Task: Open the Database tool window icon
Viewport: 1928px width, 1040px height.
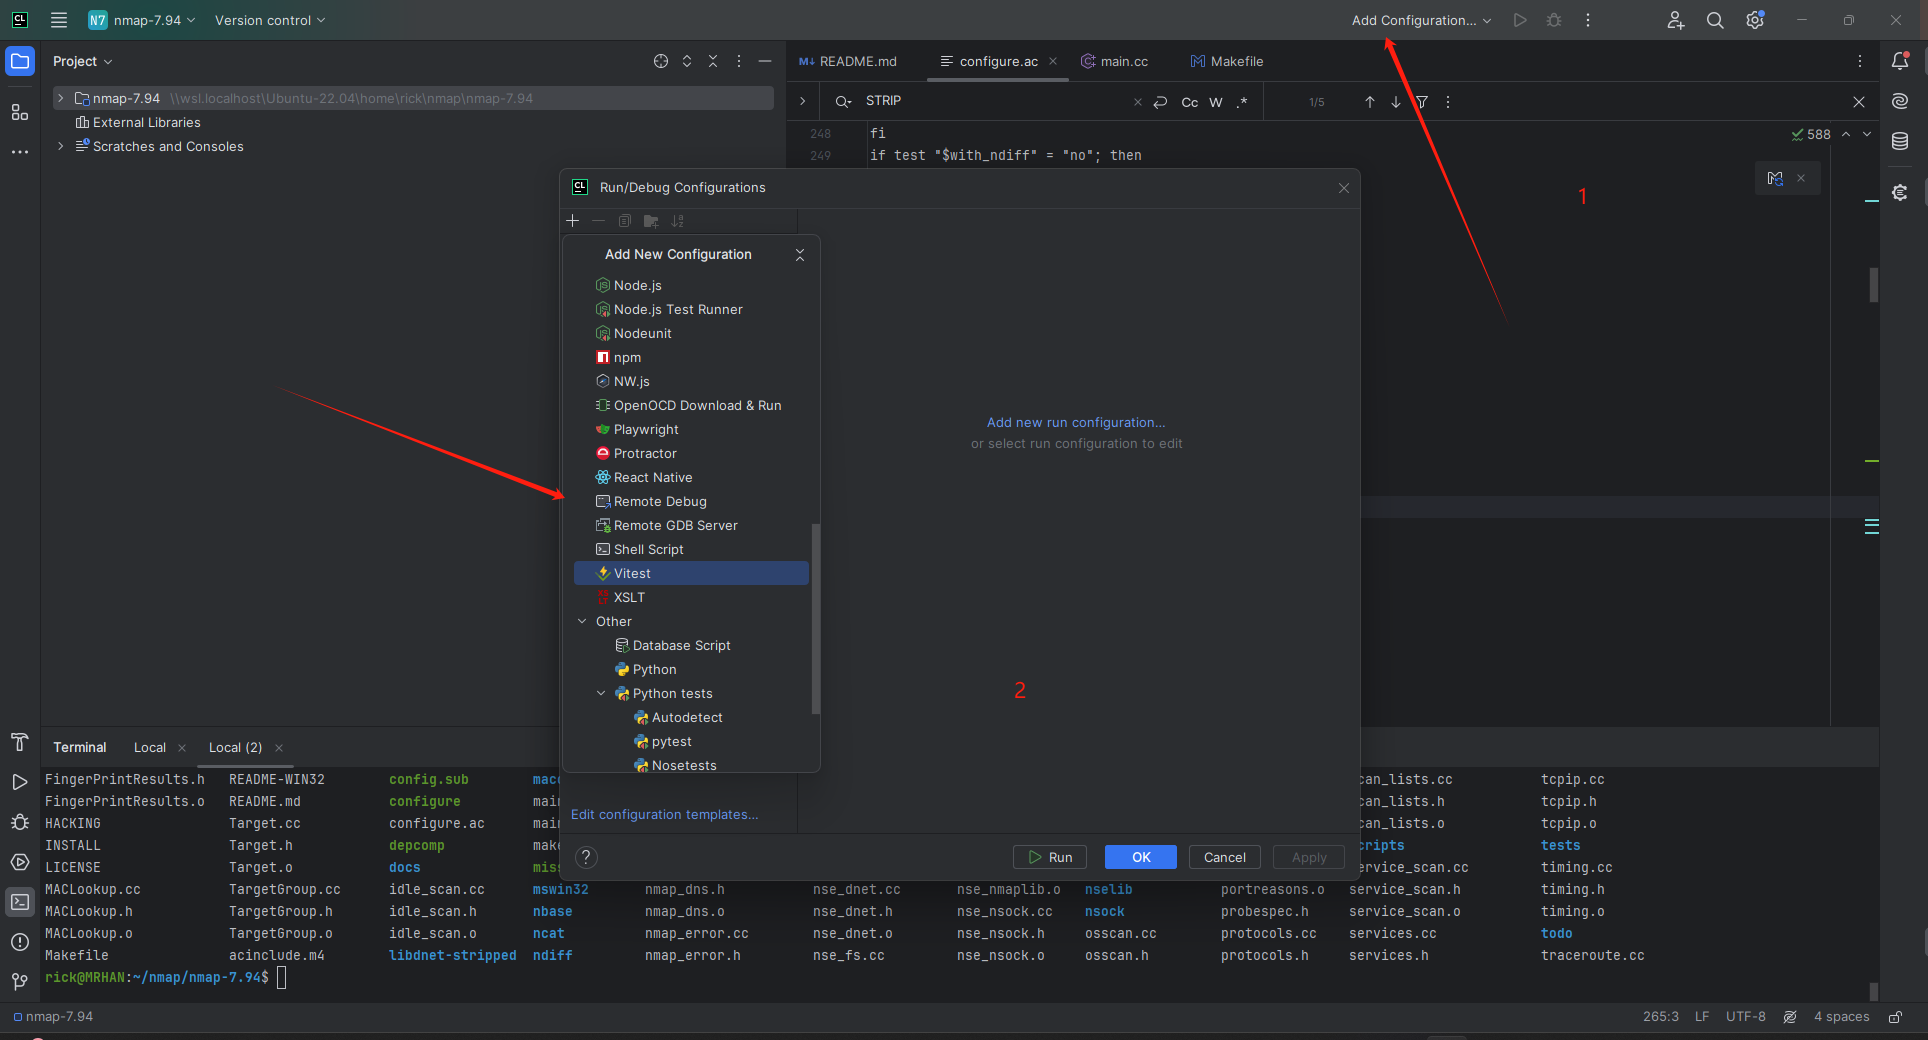Action: (1900, 142)
